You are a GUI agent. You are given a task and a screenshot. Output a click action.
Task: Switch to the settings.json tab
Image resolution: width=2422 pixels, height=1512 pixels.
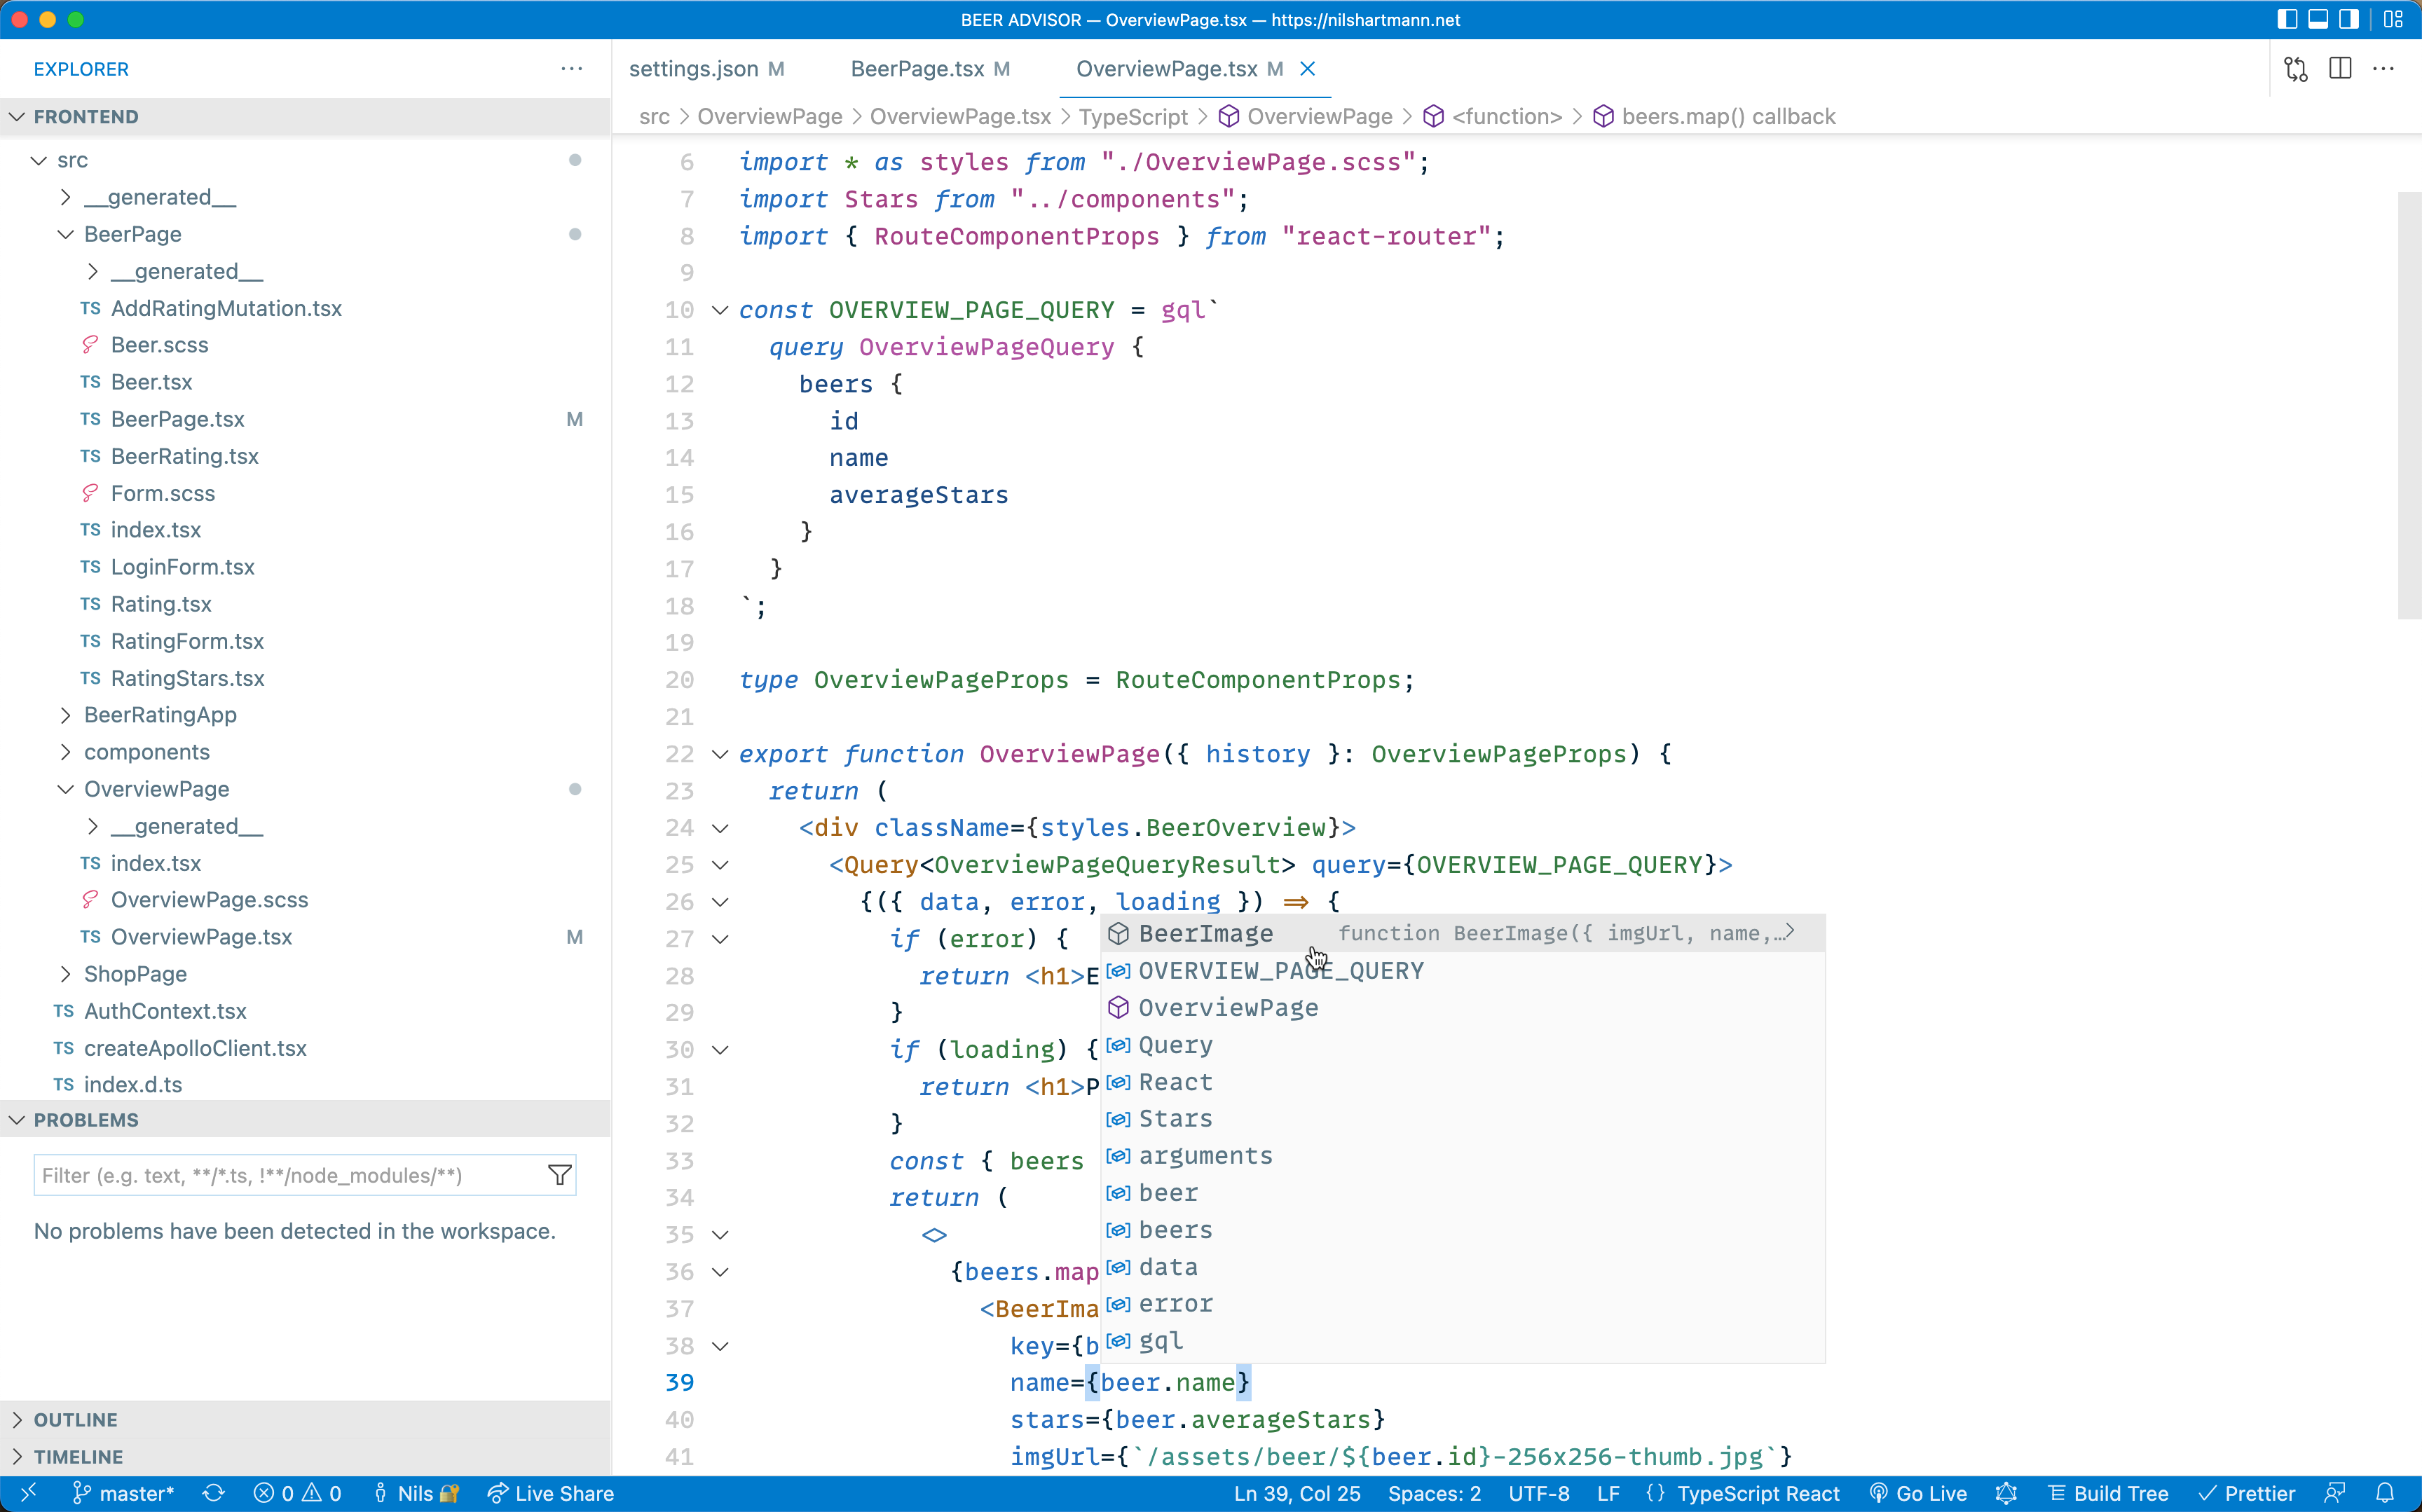point(693,69)
